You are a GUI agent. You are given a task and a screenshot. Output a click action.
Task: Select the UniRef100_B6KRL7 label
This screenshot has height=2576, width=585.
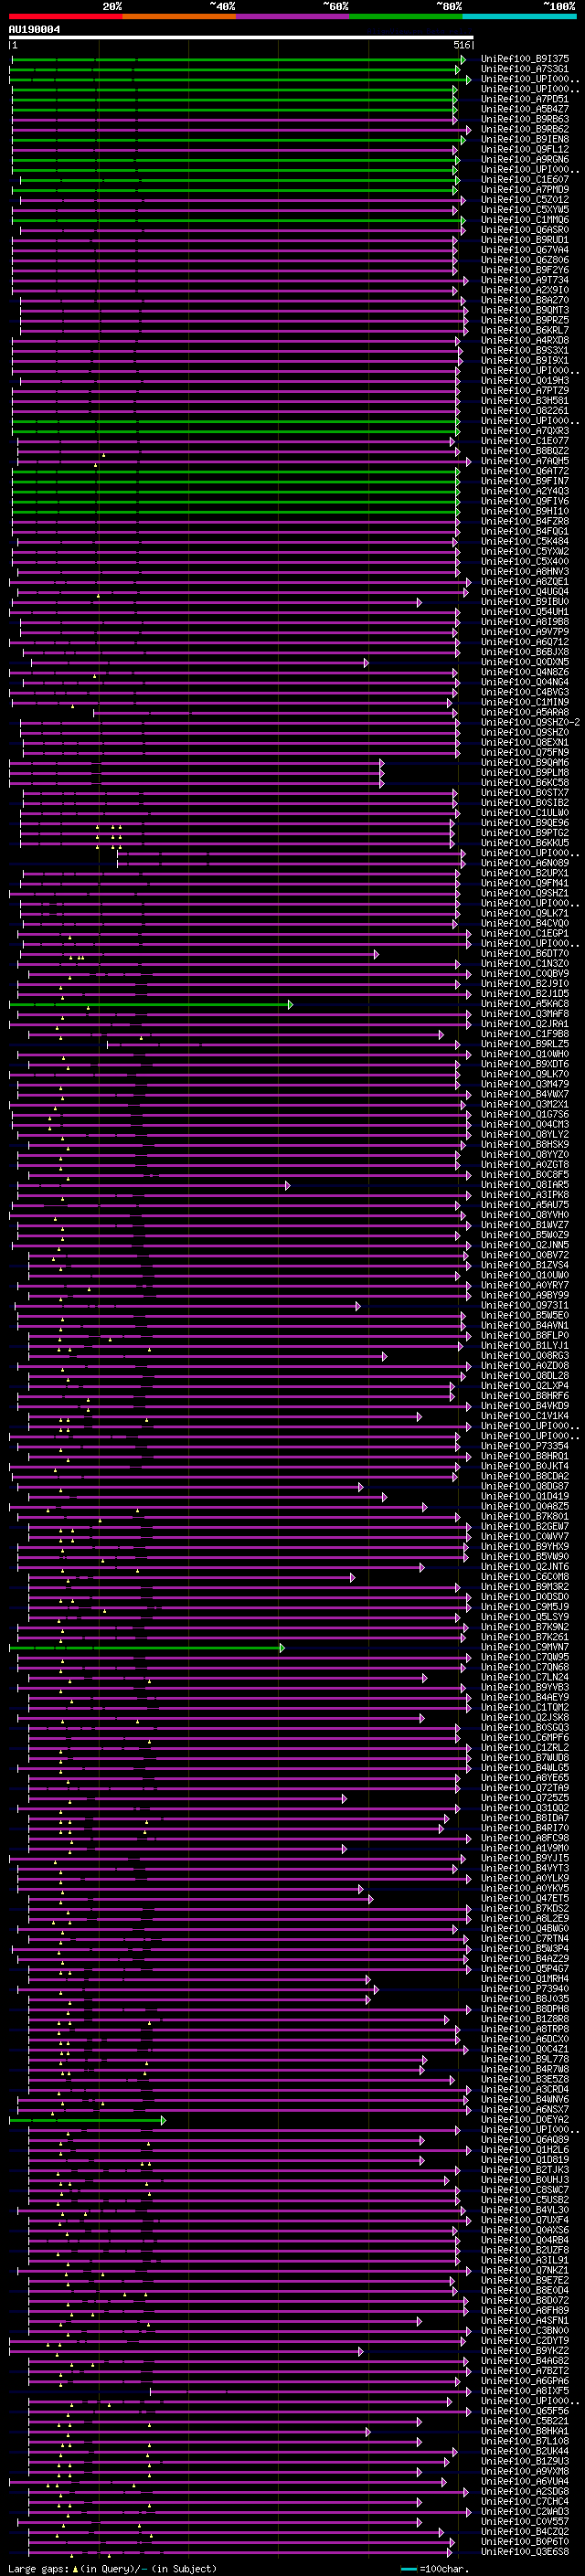[525, 330]
